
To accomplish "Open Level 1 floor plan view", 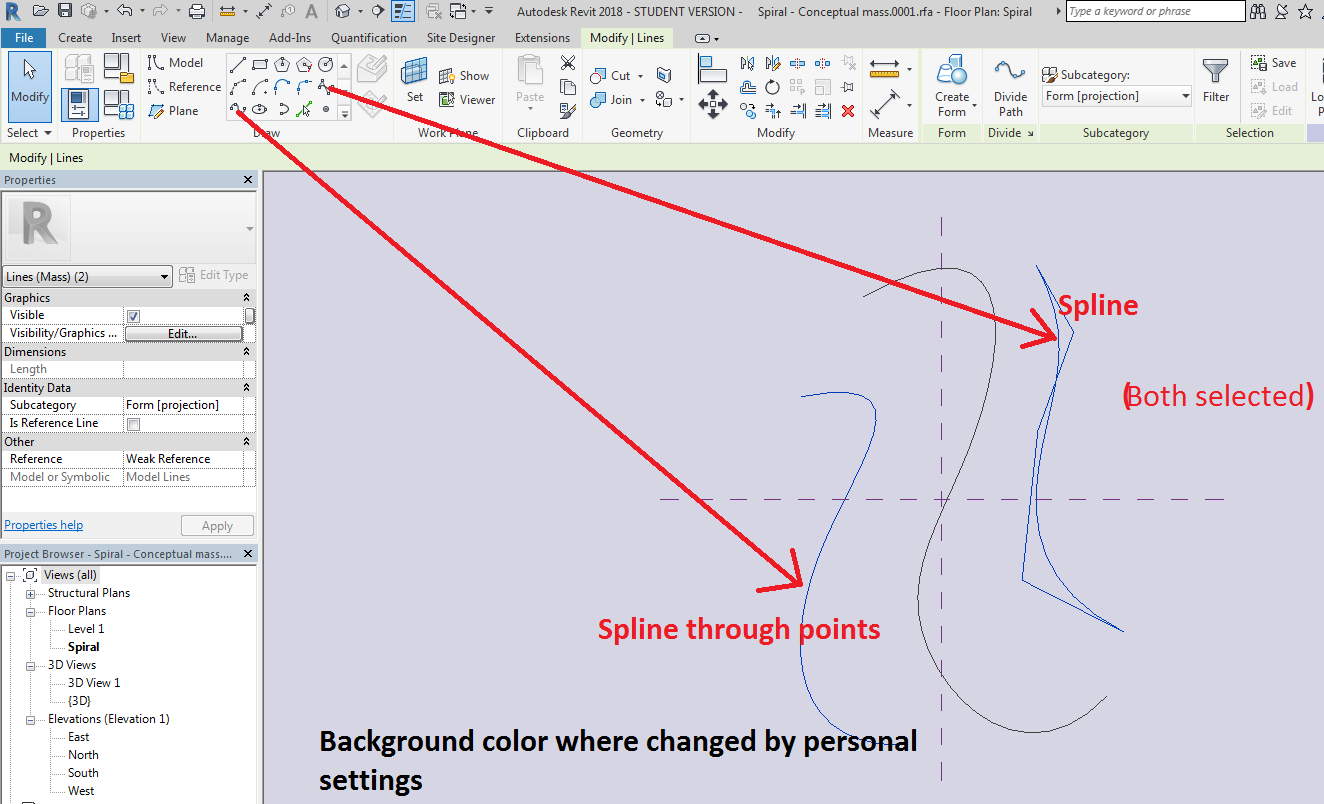I will pos(86,629).
